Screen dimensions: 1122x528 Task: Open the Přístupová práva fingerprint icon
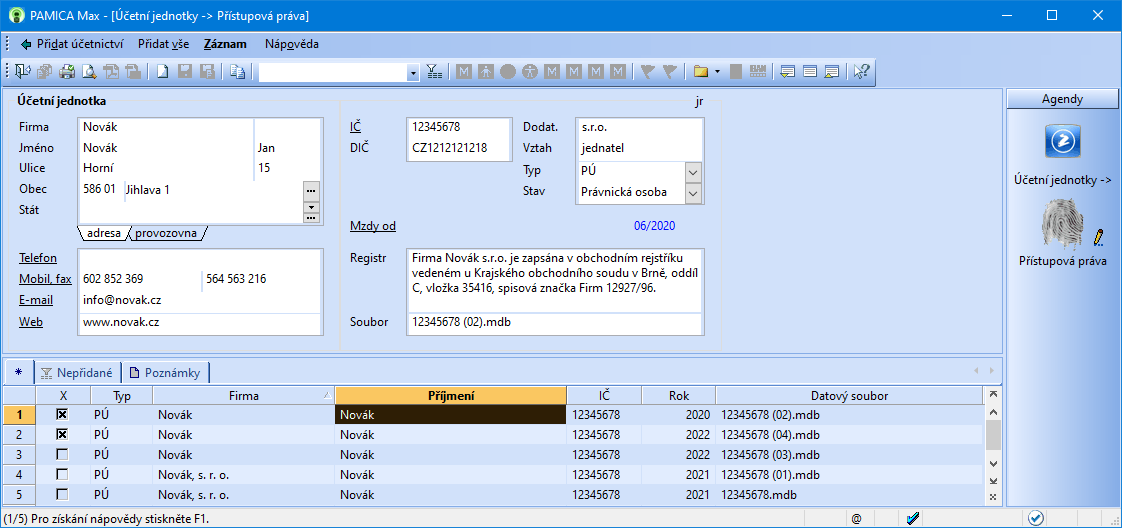click(x=1062, y=223)
